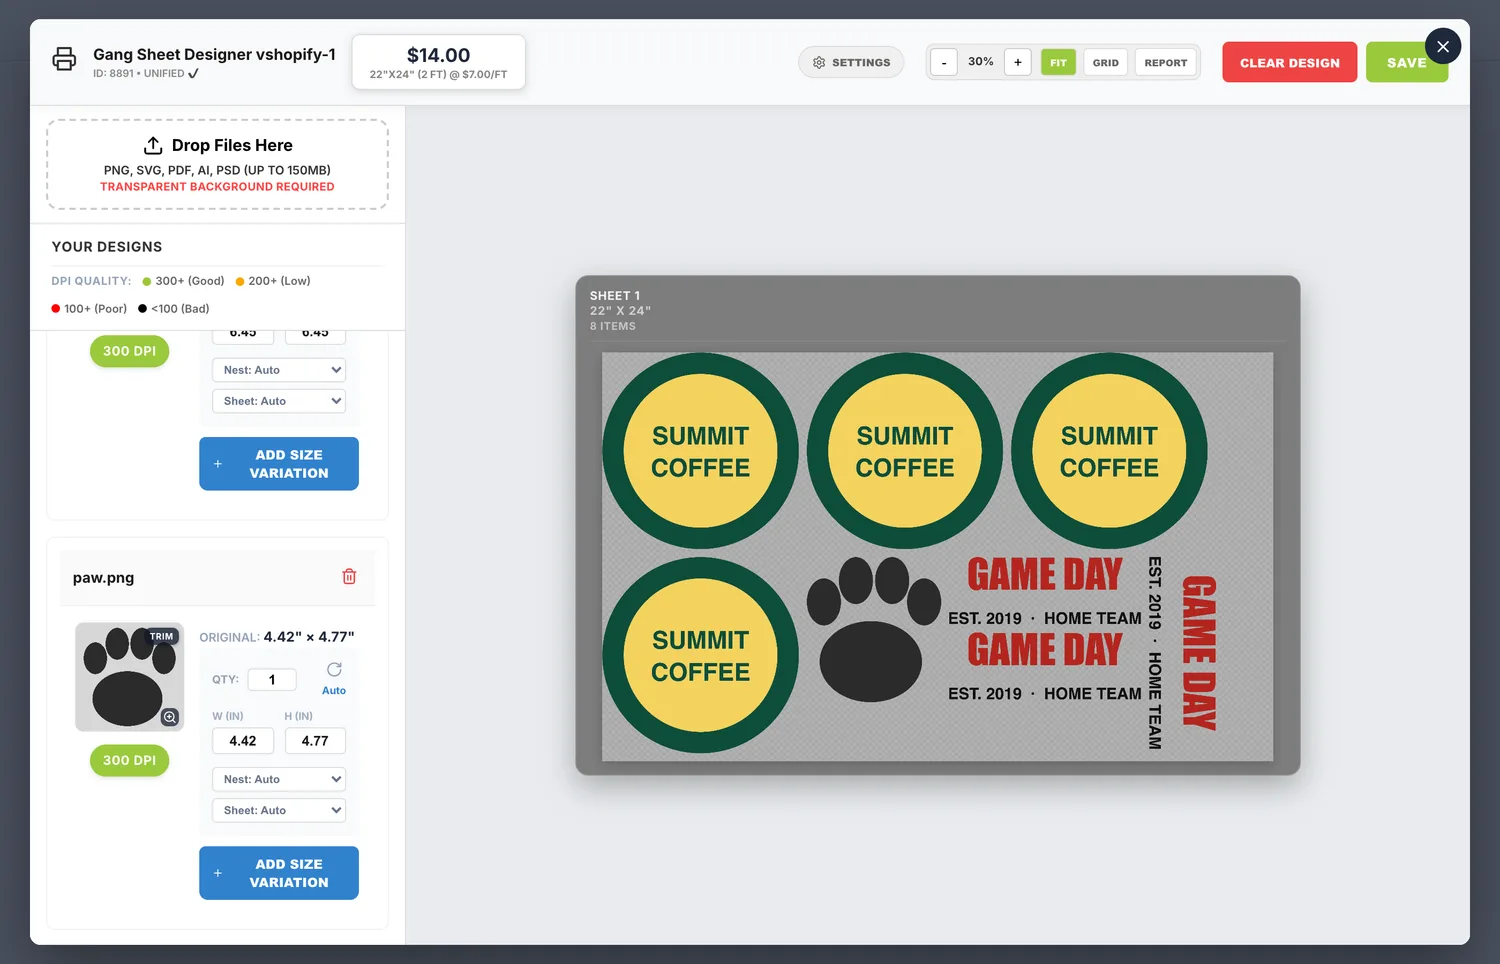Viewport: 1500px width, 964px height.
Task: Open paw.png Nest: Auto dropdown
Action: tap(279, 779)
